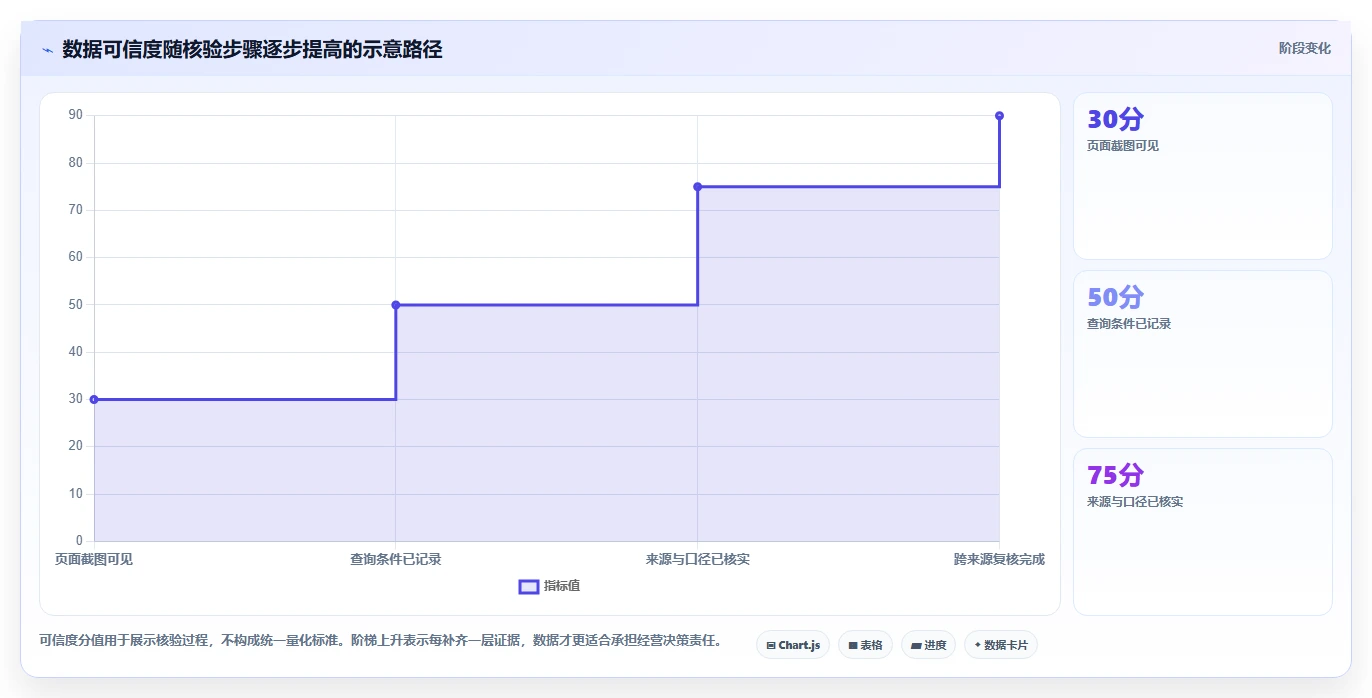Viewport: 1372px width, 698px height.
Task: Click the data point at value 90
Action: (x=999, y=116)
